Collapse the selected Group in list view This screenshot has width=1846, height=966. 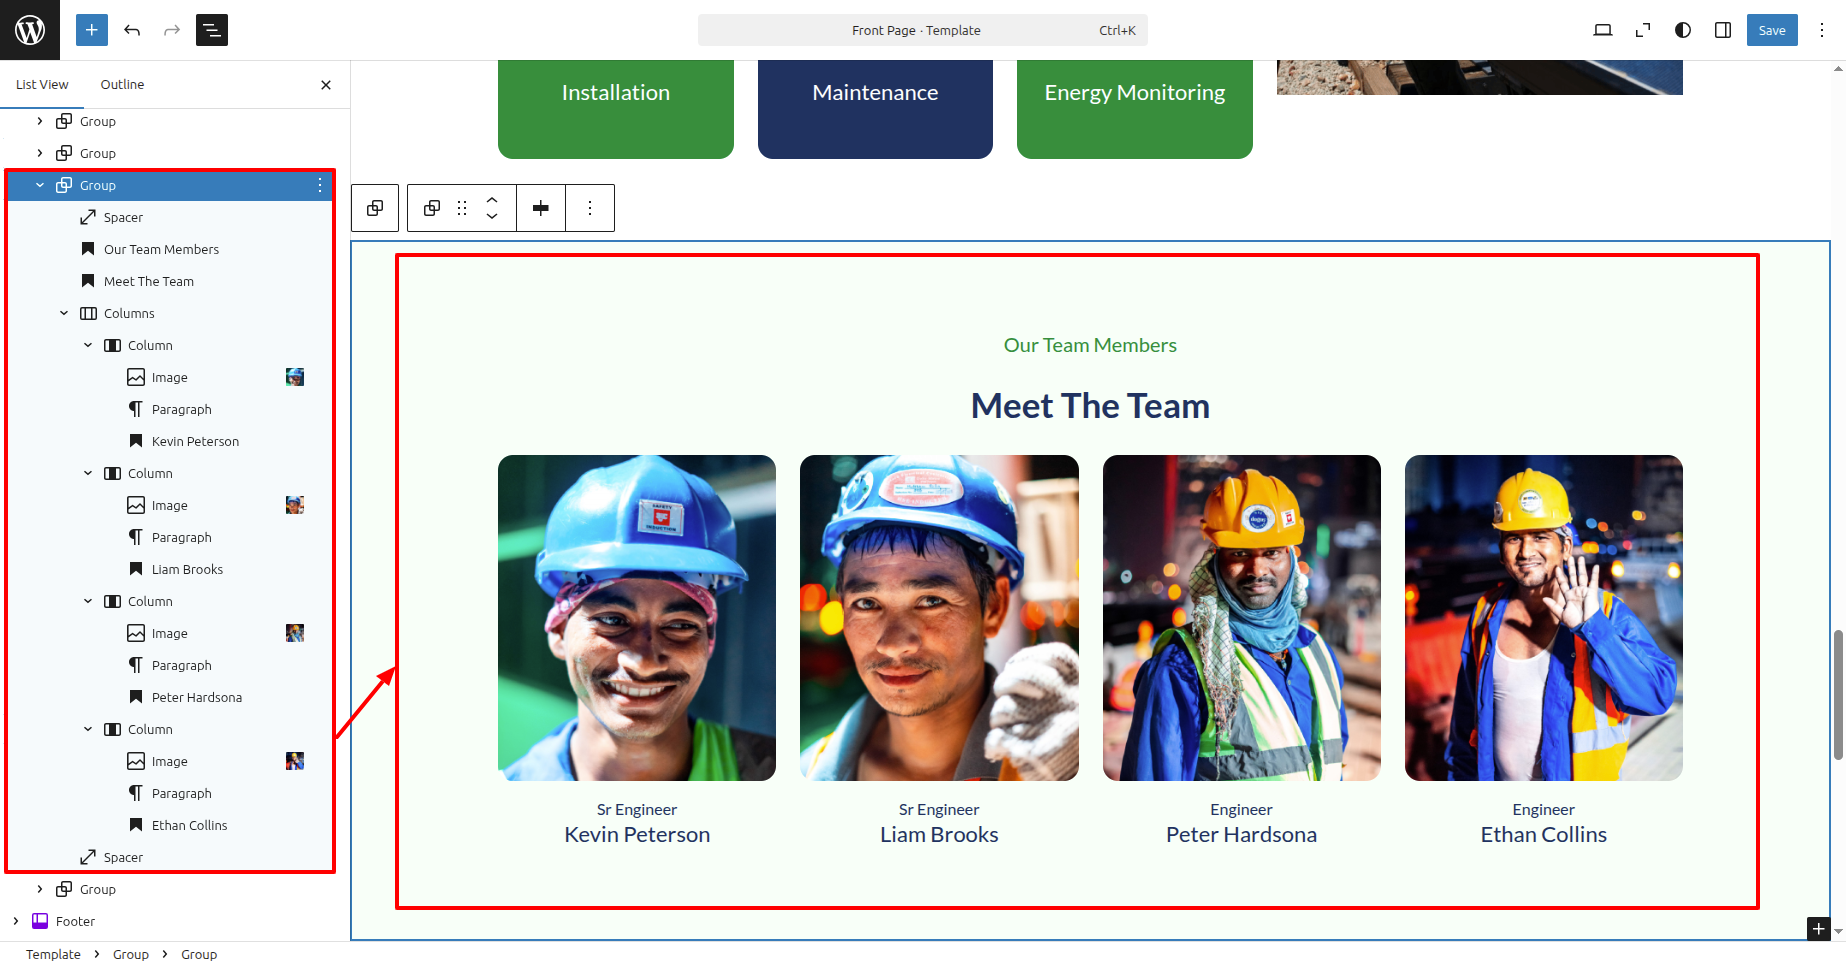tap(40, 185)
